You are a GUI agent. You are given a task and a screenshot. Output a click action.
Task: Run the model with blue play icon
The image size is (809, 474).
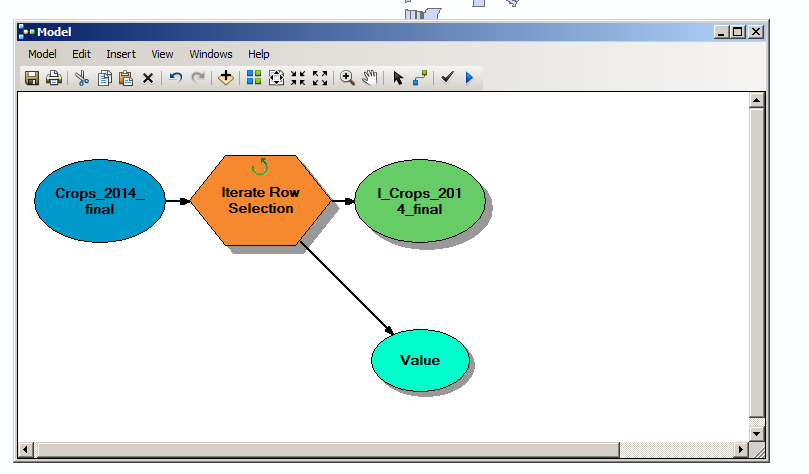tap(469, 78)
